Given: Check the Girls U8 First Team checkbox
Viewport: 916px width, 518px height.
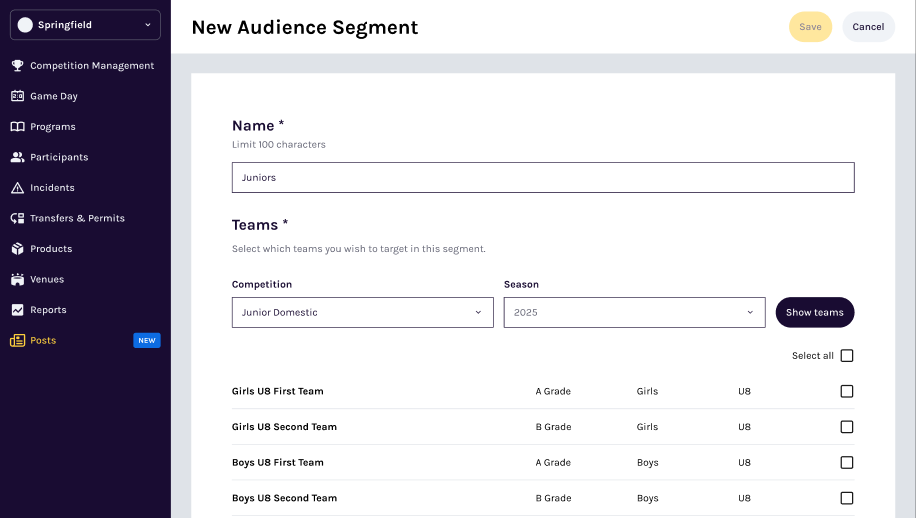Looking at the screenshot, I should coord(847,391).
